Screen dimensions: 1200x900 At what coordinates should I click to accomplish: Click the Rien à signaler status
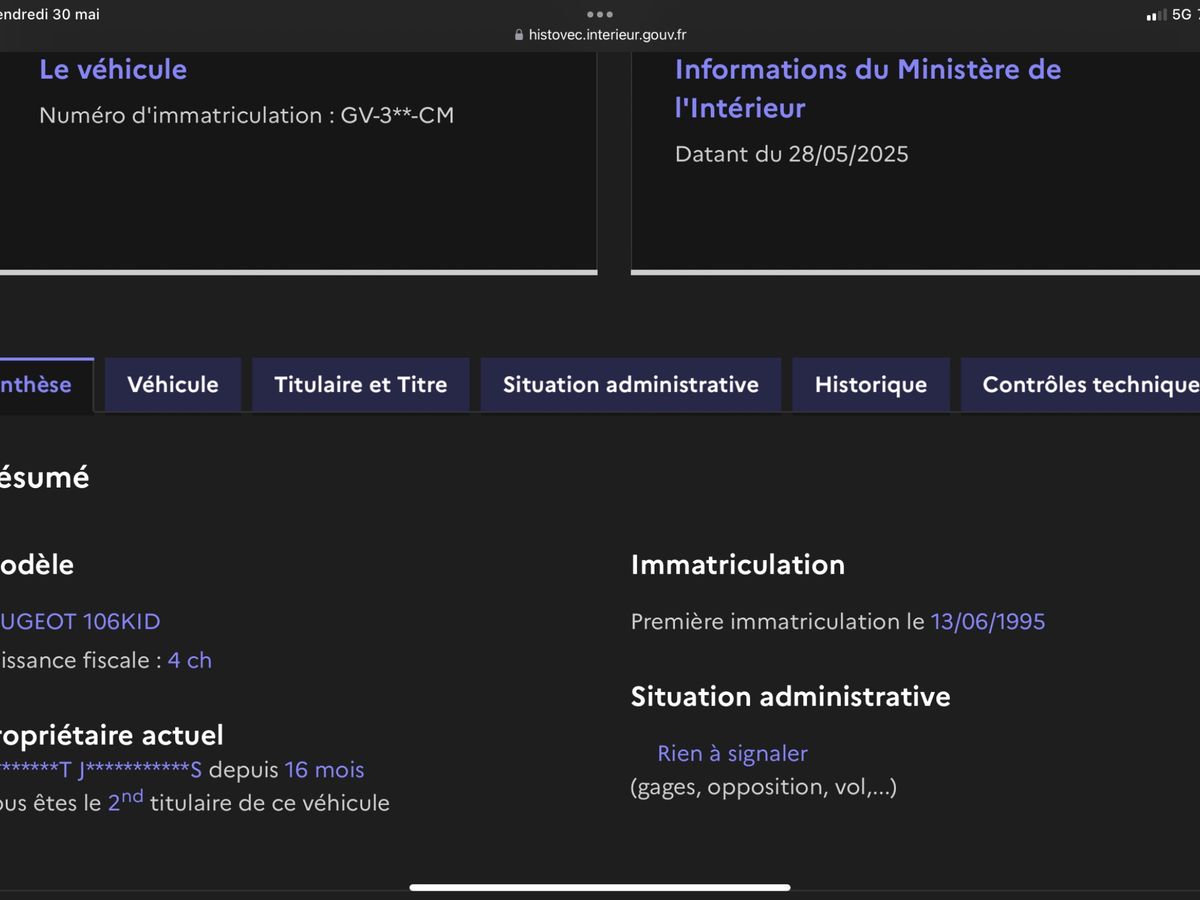(732, 753)
